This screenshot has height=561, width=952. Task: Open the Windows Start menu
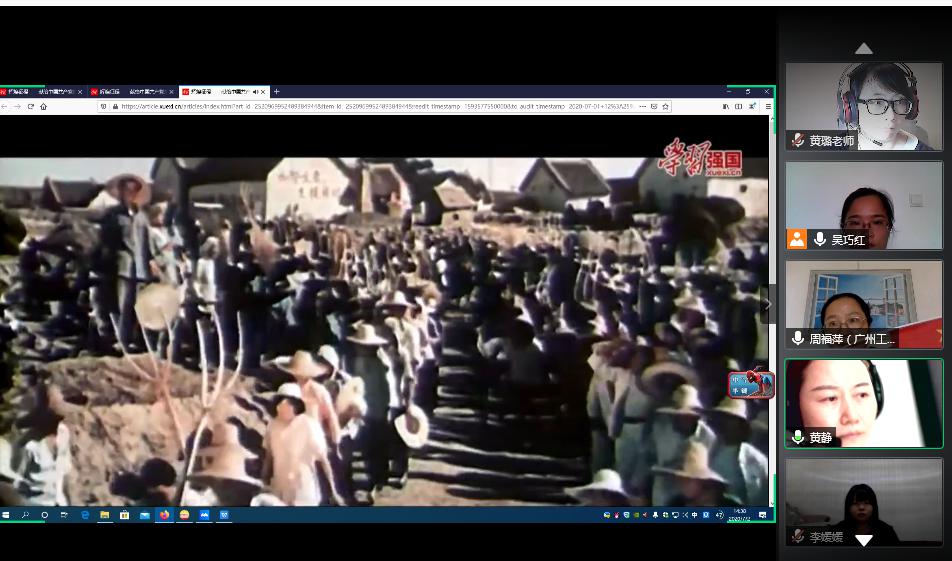click(x=6, y=515)
